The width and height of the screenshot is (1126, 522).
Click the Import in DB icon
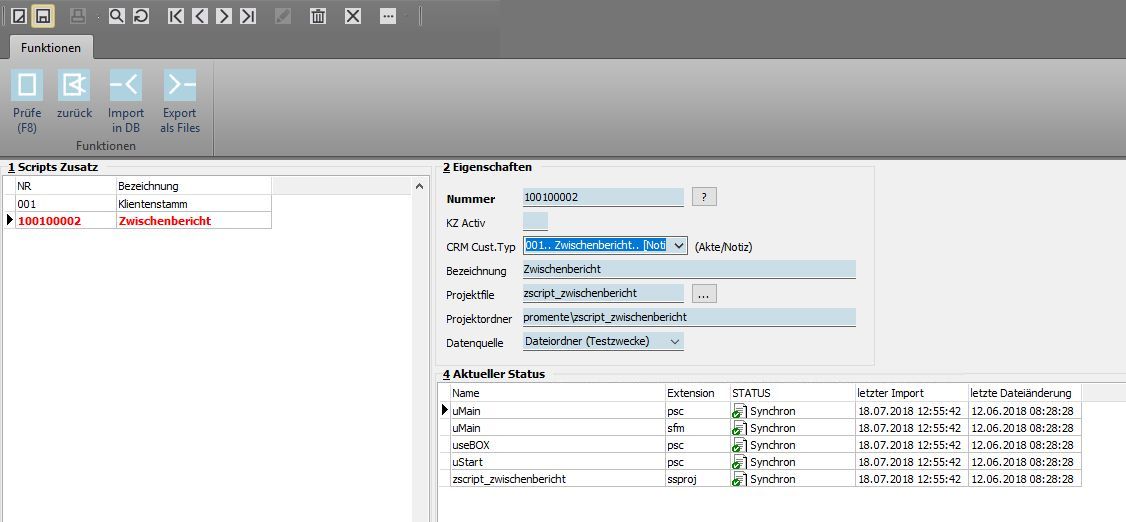coord(126,101)
